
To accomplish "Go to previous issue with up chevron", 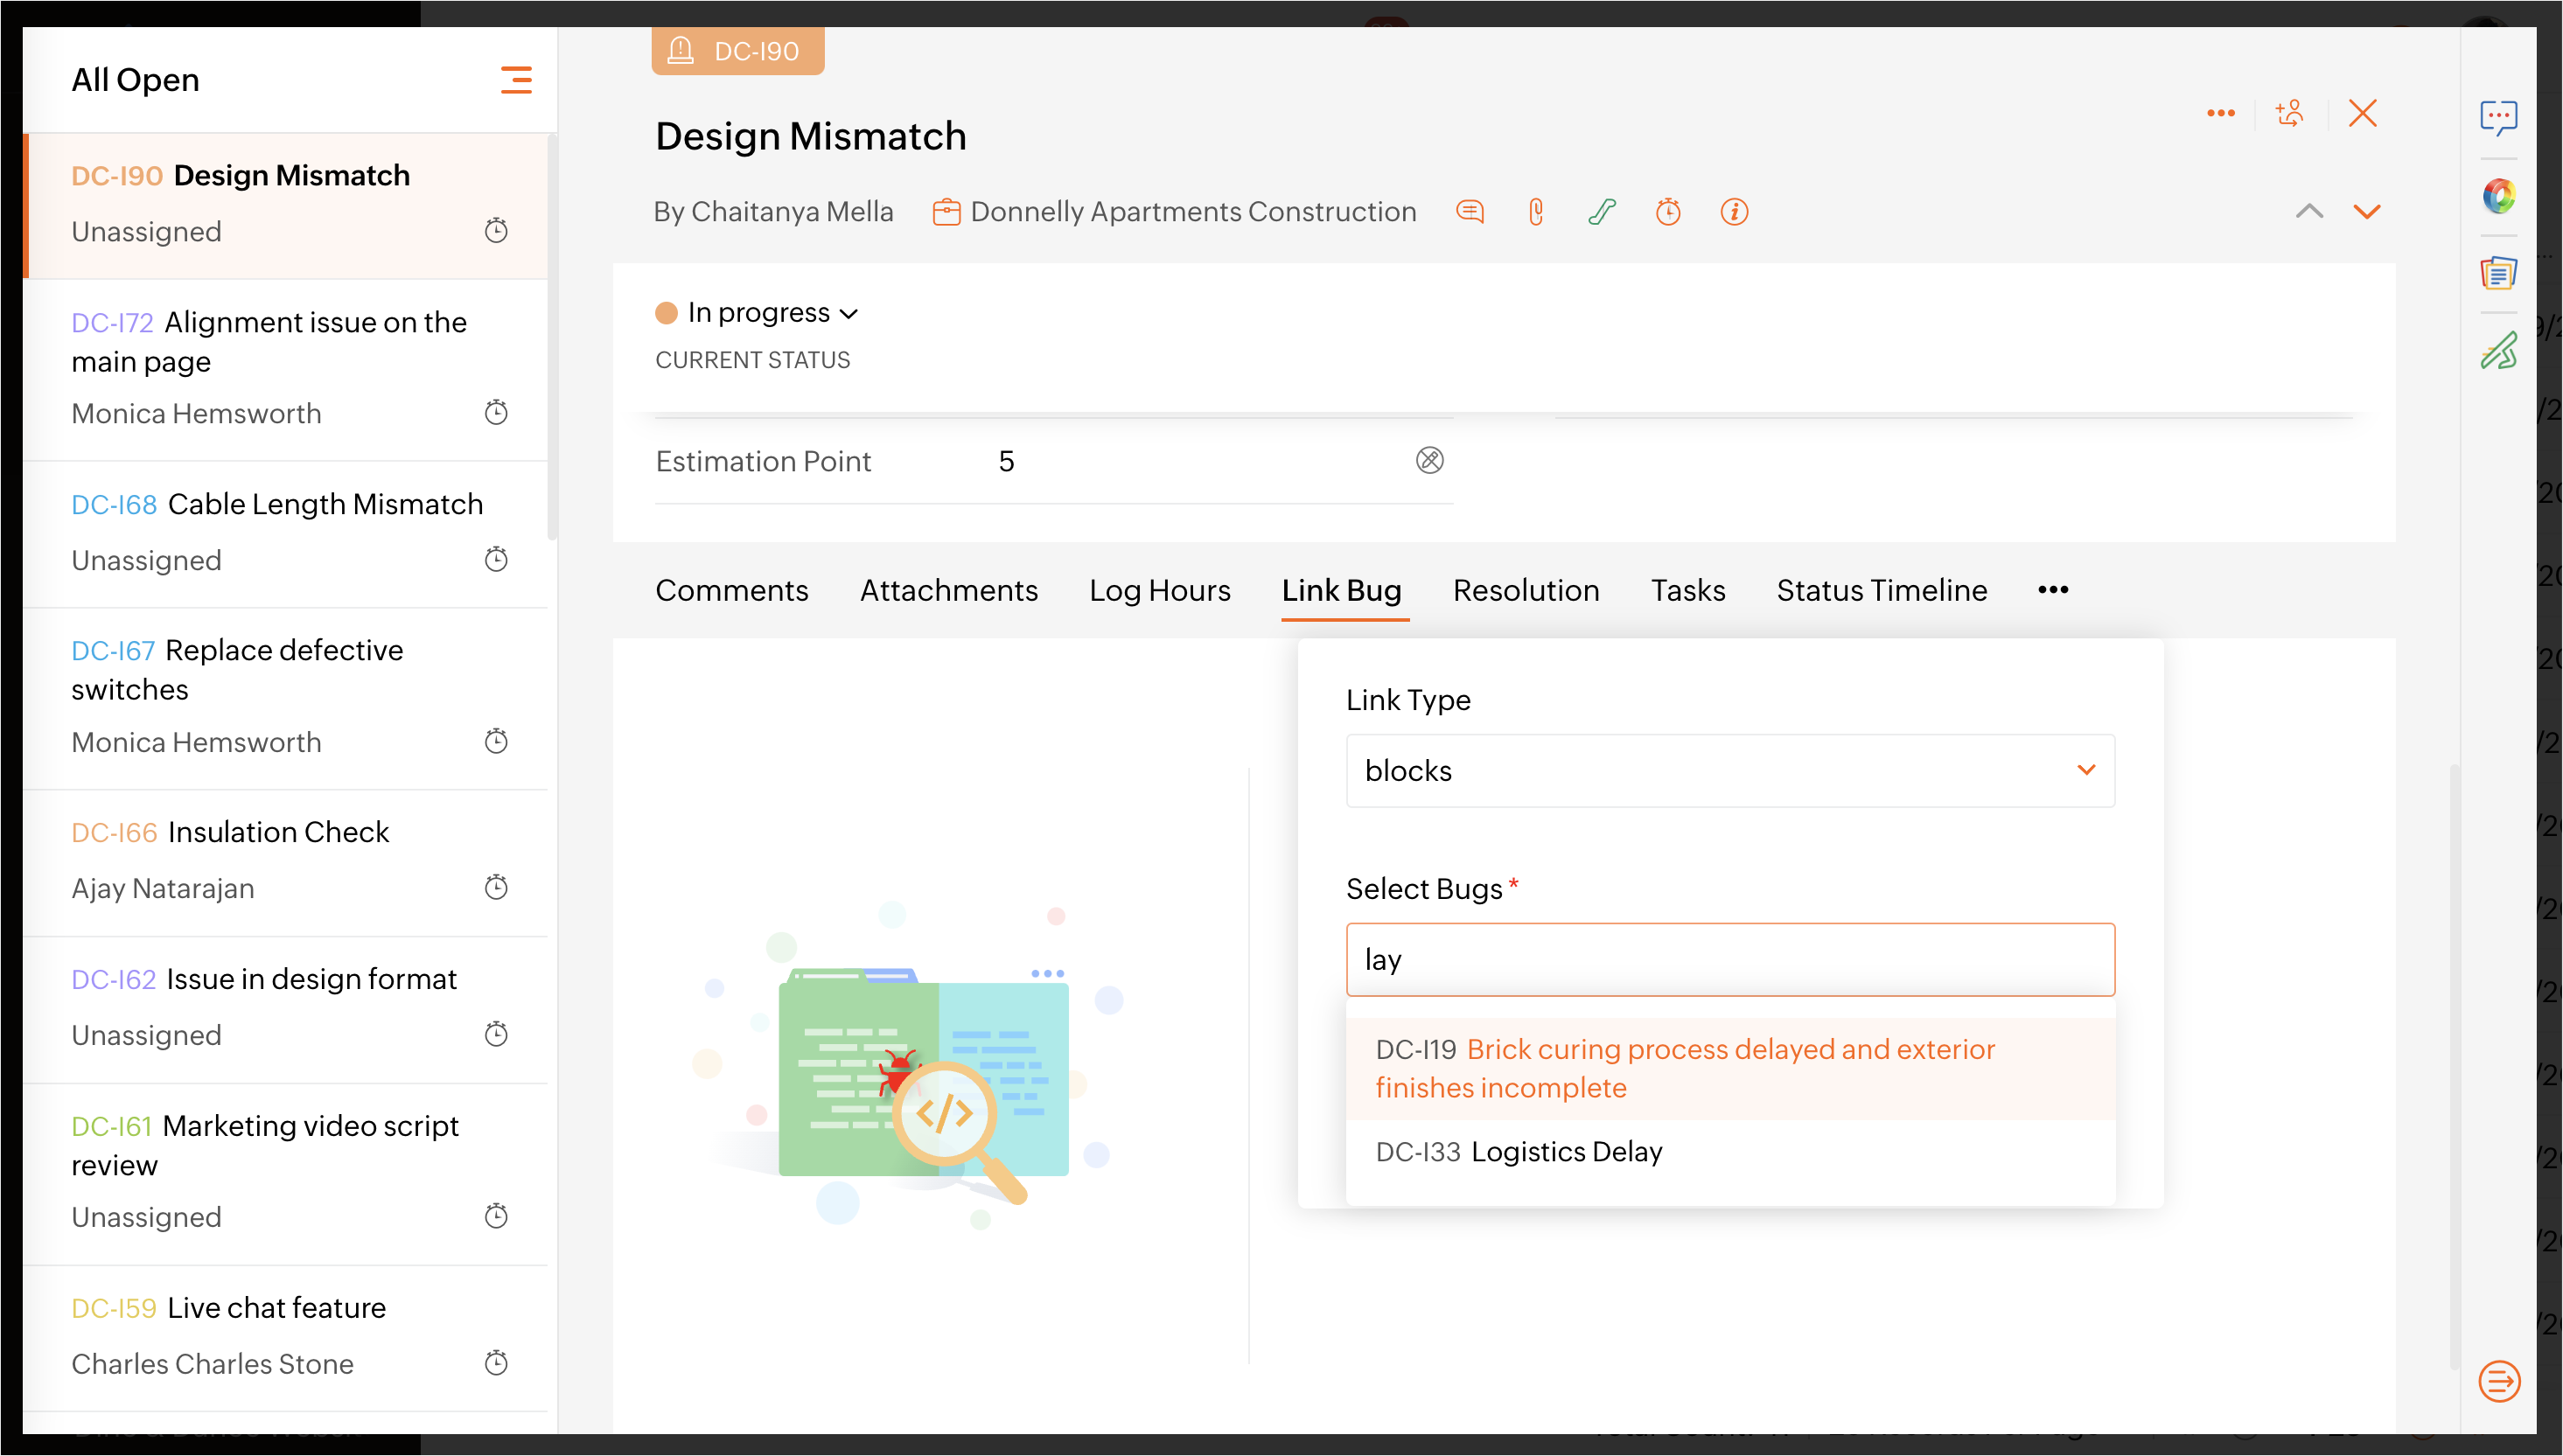I will [x=2308, y=211].
